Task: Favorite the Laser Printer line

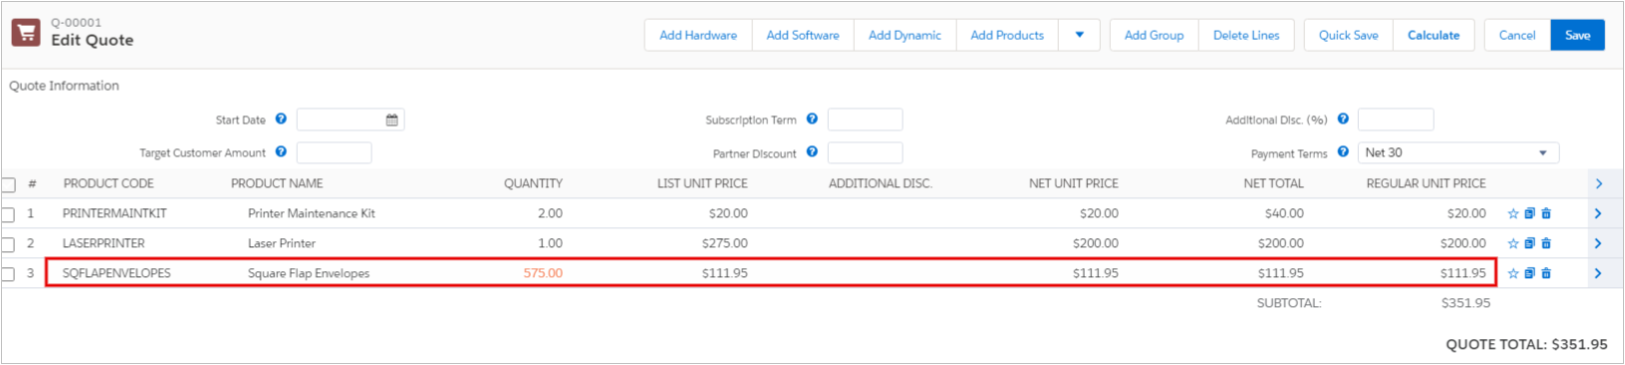Action: click(x=1513, y=244)
